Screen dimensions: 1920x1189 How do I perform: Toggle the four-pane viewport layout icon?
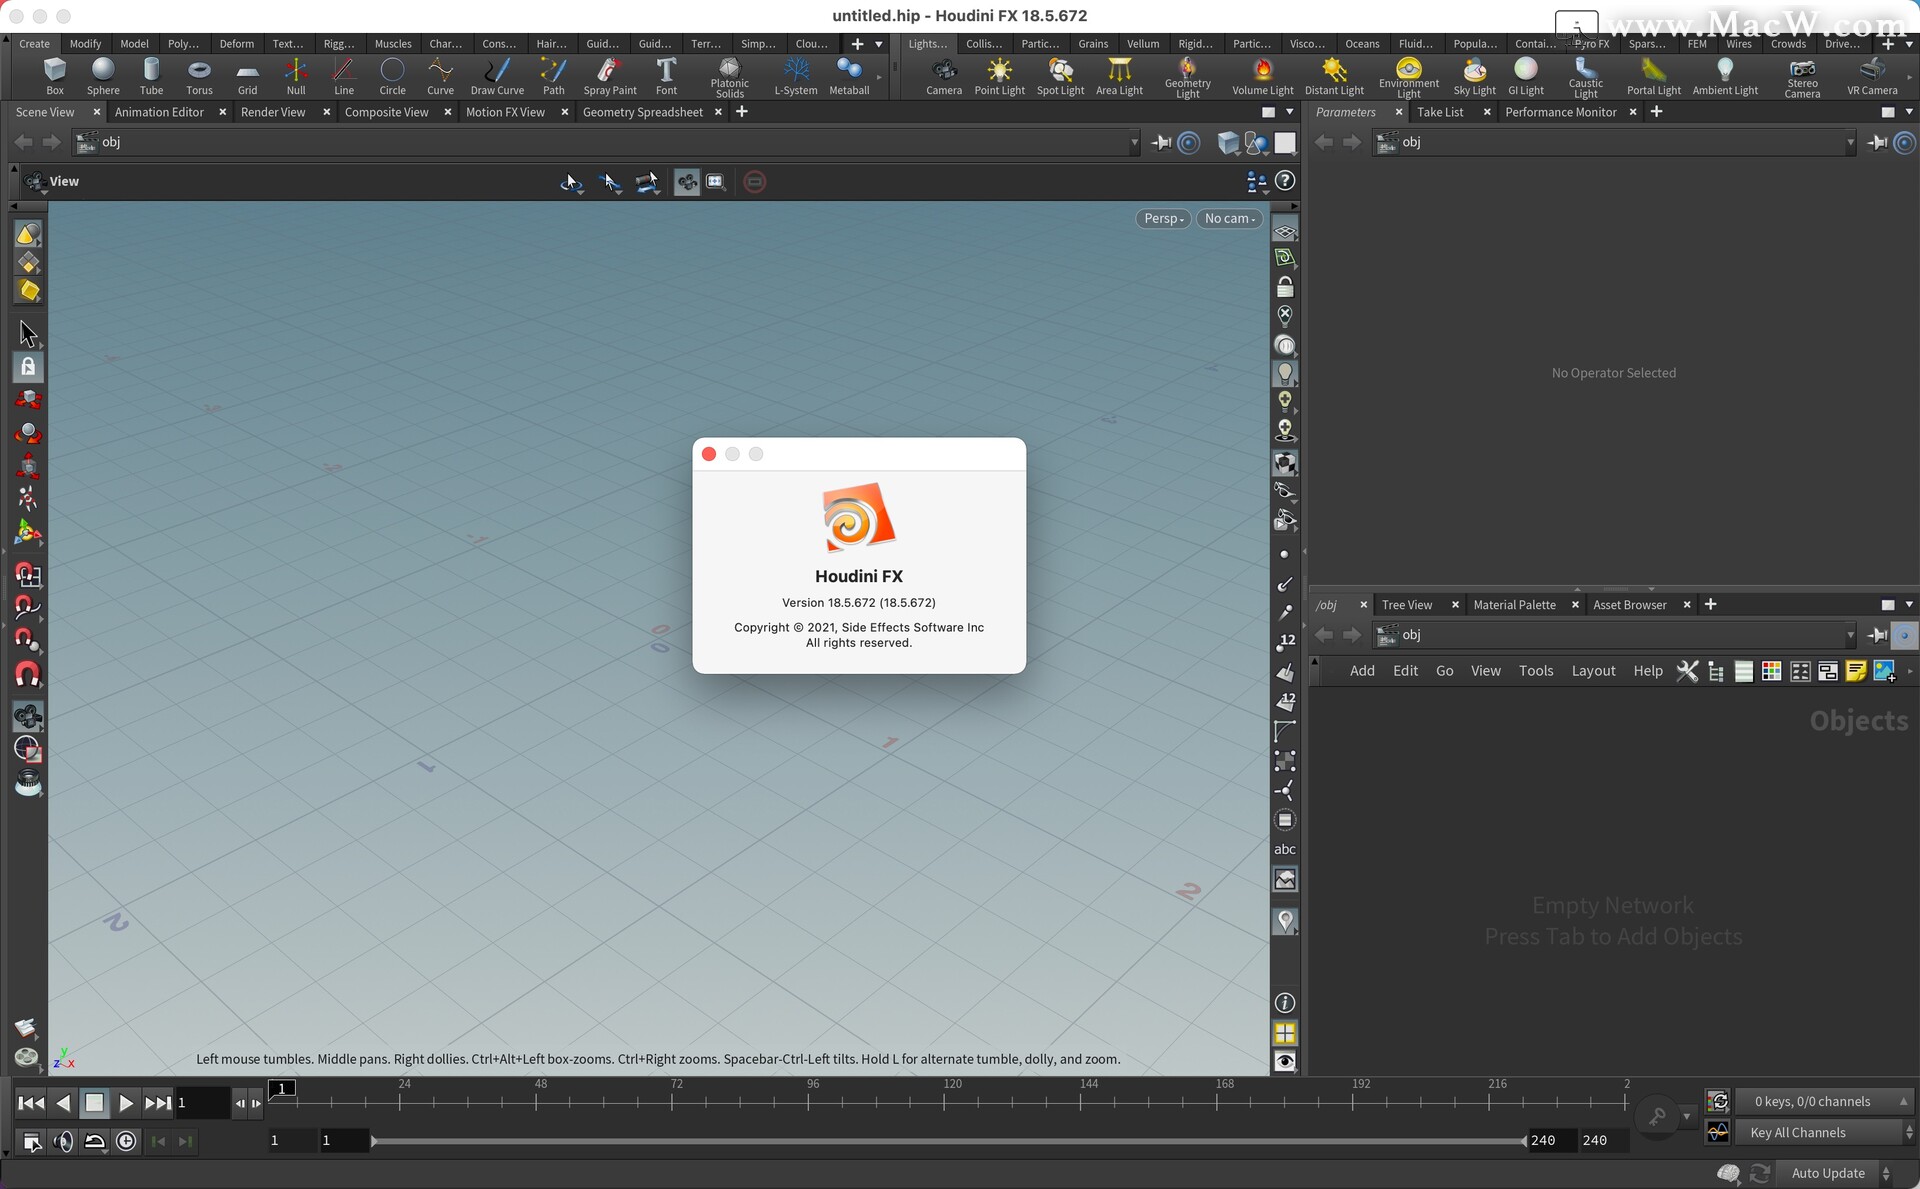click(1285, 1033)
